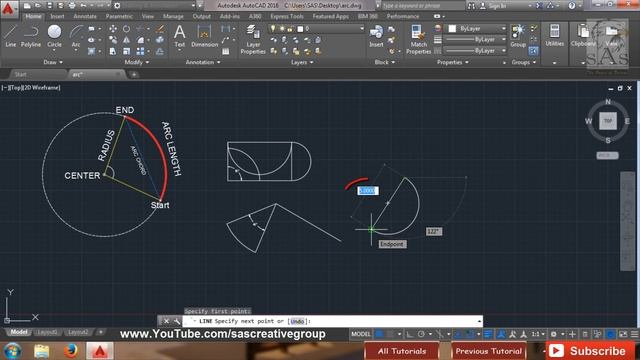The width and height of the screenshot is (640, 360).
Task: Click the Plot printer icon in Quick Access
Action: 72,6
